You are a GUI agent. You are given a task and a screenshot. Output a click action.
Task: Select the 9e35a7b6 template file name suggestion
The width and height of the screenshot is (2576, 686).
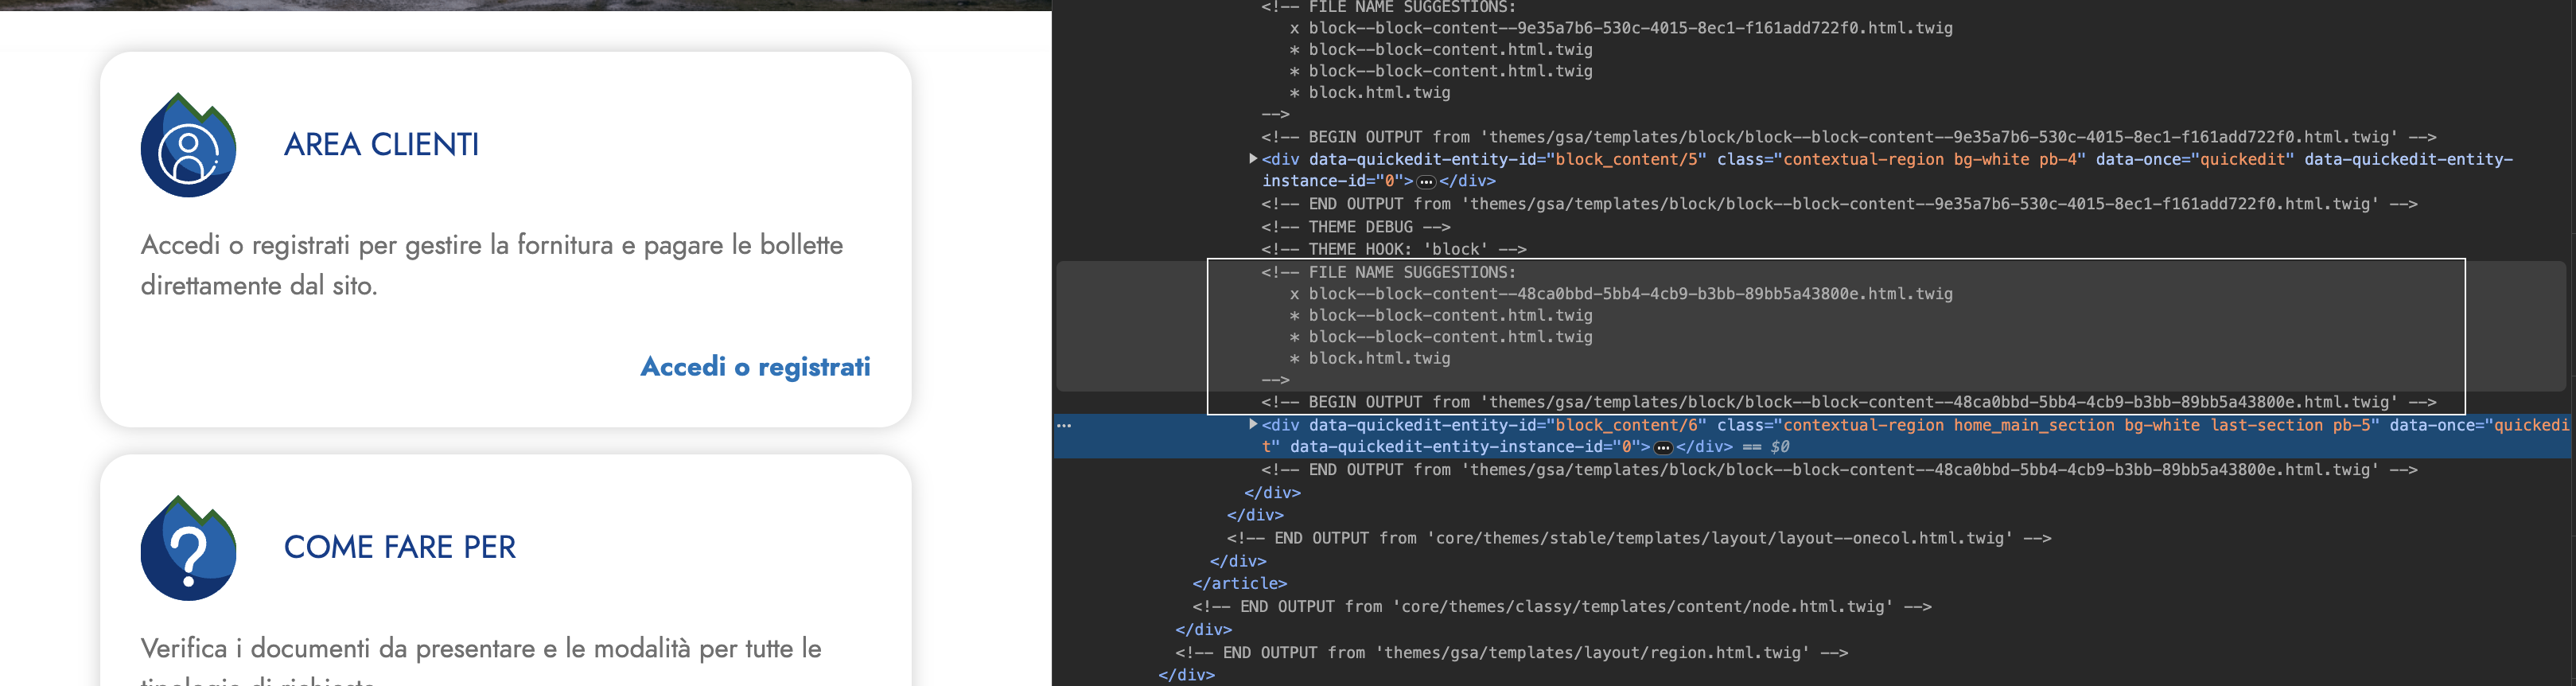(x=1630, y=28)
